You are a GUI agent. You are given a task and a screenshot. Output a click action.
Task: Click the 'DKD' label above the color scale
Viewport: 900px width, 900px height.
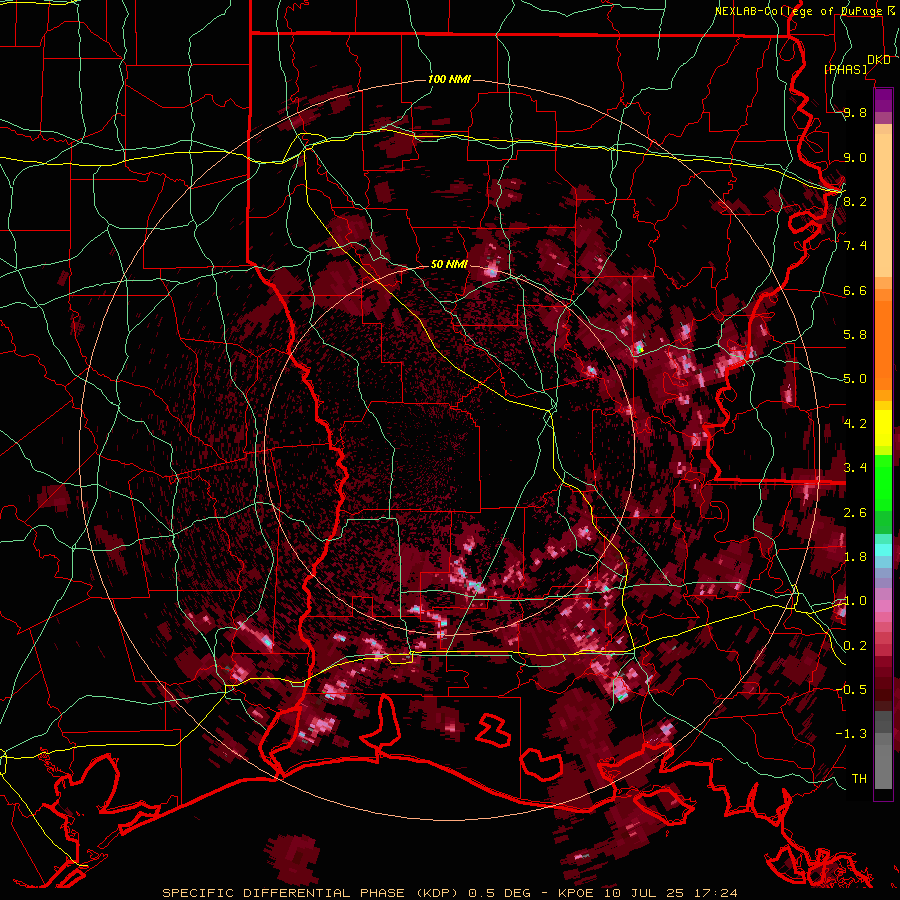click(x=878, y=60)
